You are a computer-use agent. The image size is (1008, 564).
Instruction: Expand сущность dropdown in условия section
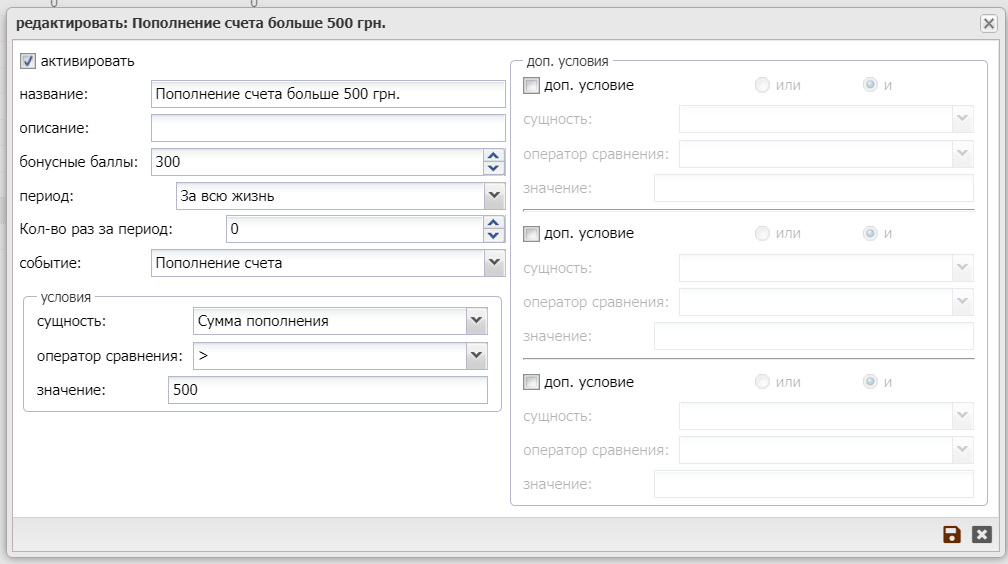click(476, 321)
